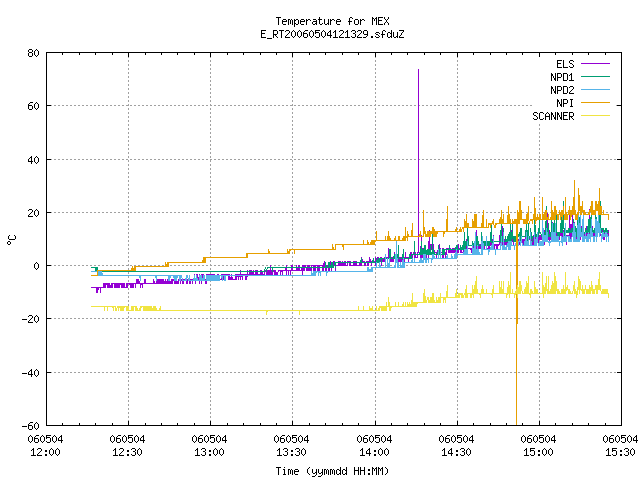
Task: Click the yellow SCANNER legend line sample
Action: [595, 116]
